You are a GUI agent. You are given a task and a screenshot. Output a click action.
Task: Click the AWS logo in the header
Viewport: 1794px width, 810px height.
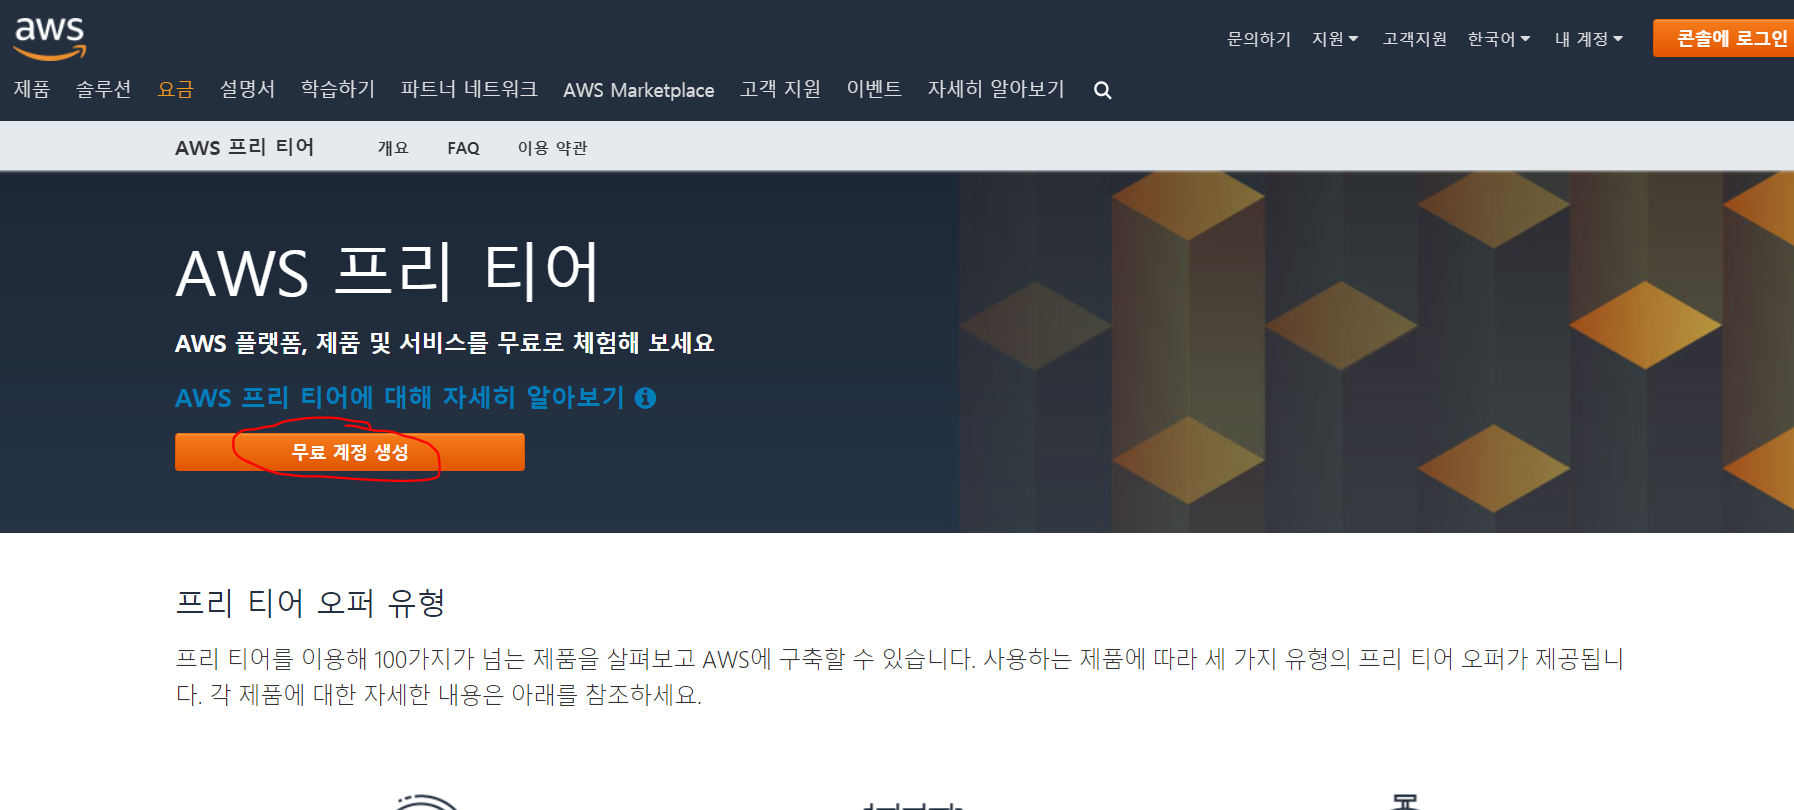coord(49,38)
